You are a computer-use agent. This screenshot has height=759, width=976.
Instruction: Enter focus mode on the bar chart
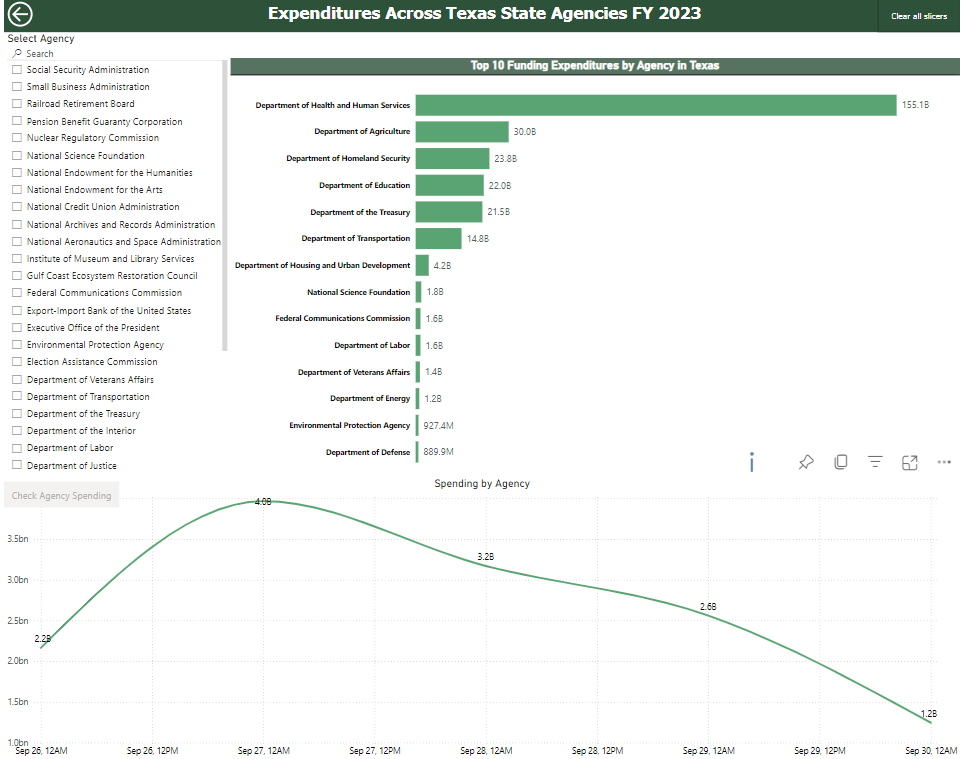pos(910,462)
